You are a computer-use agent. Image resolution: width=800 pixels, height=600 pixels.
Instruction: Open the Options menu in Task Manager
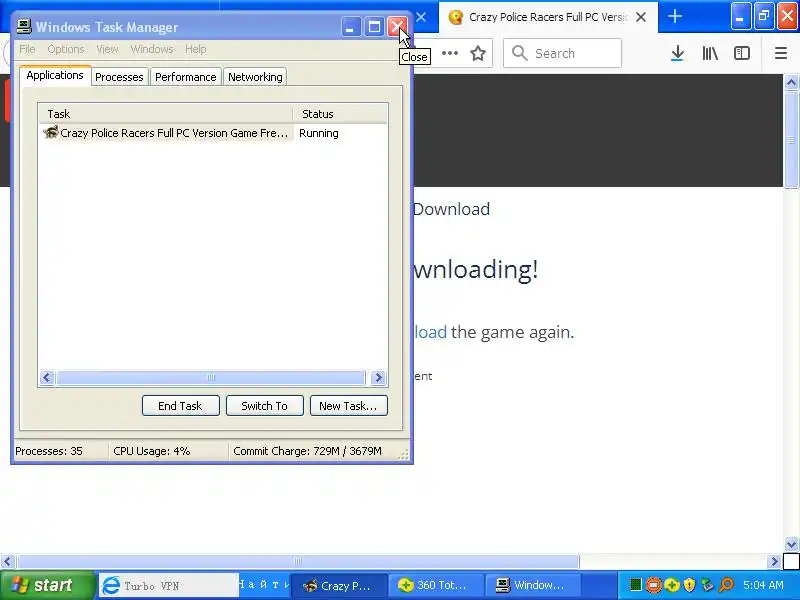(66, 49)
